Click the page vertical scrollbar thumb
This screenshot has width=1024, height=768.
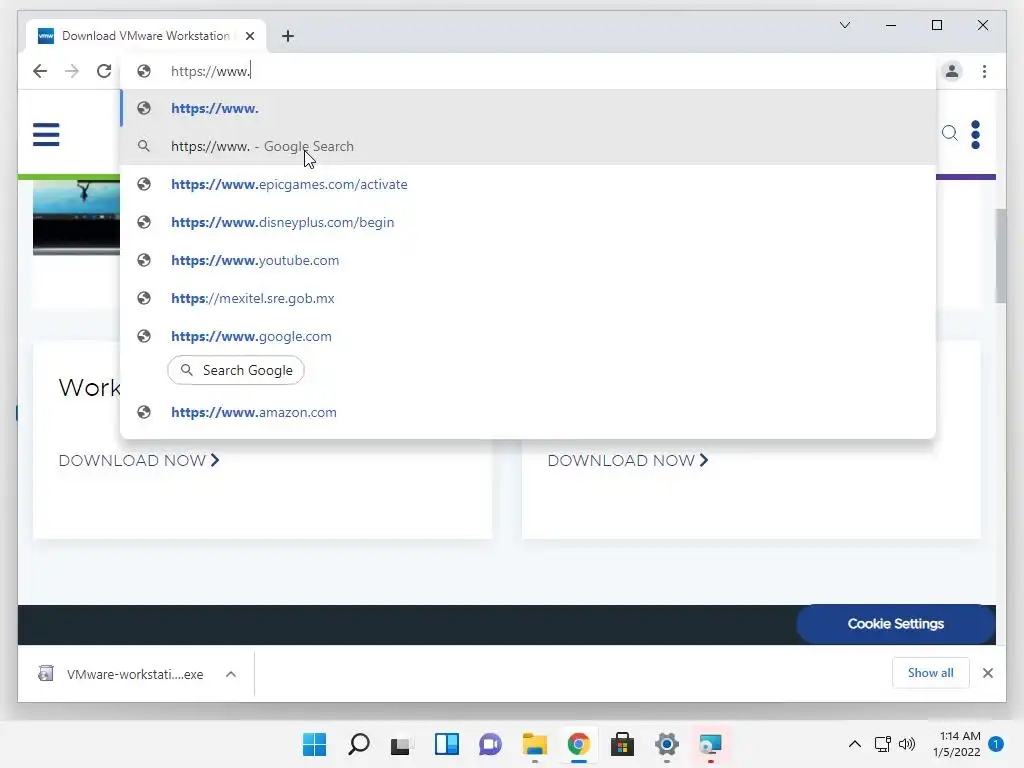click(x=1000, y=256)
